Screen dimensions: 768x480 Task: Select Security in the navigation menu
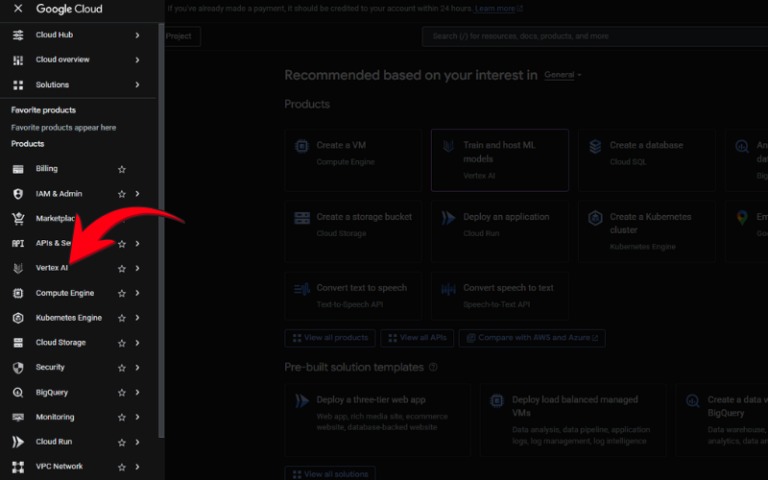(50, 367)
